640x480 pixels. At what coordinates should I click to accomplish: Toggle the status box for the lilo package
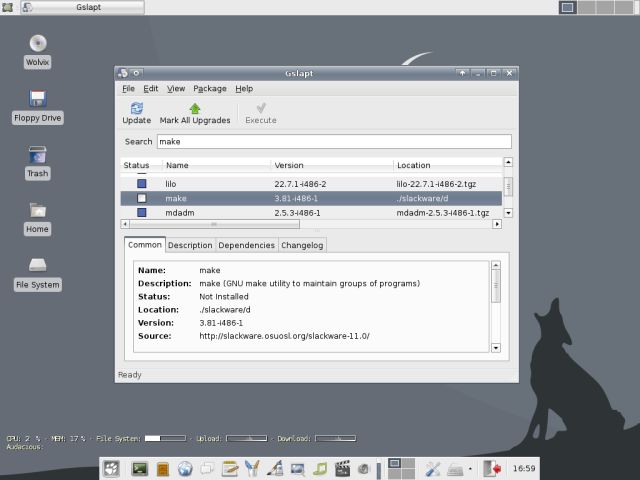click(x=141, y=184)
